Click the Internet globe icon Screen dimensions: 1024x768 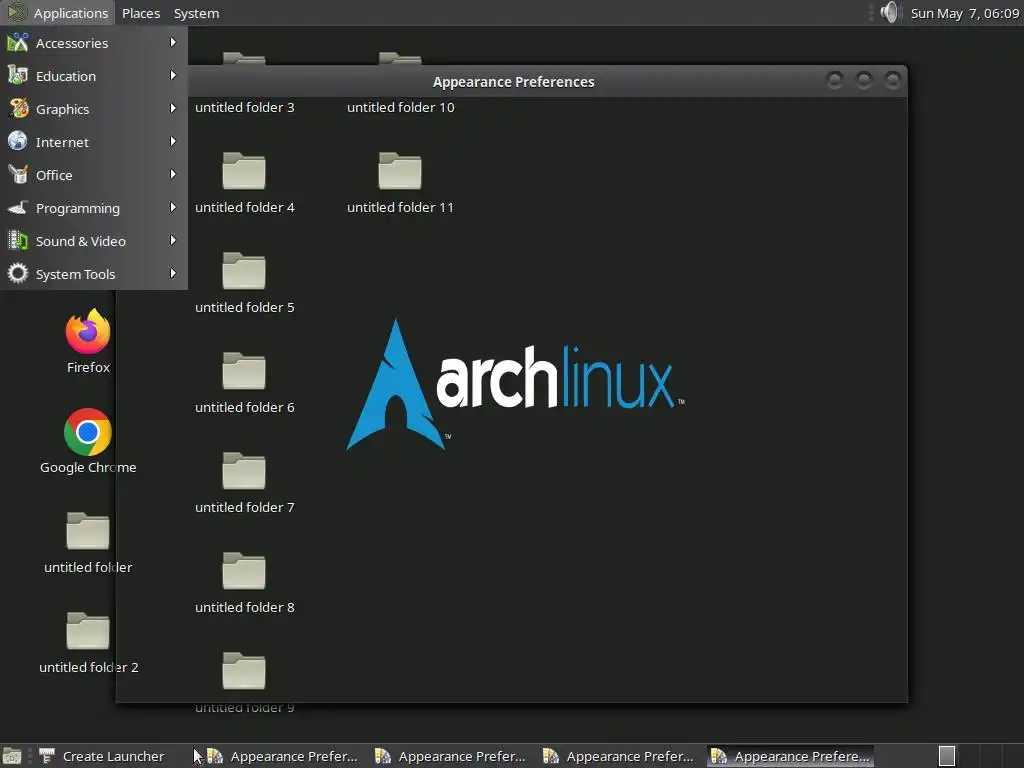[x=18, y=142]
